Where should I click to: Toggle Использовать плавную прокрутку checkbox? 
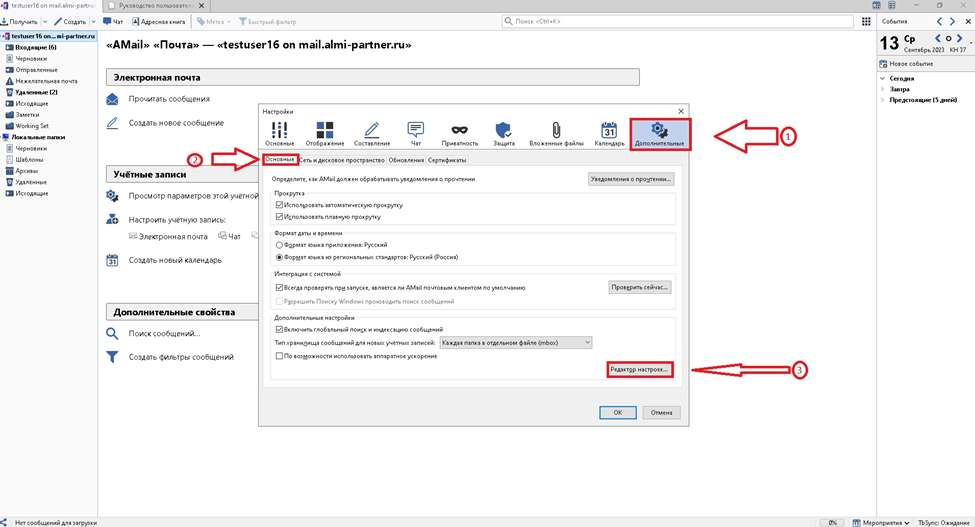279,217
